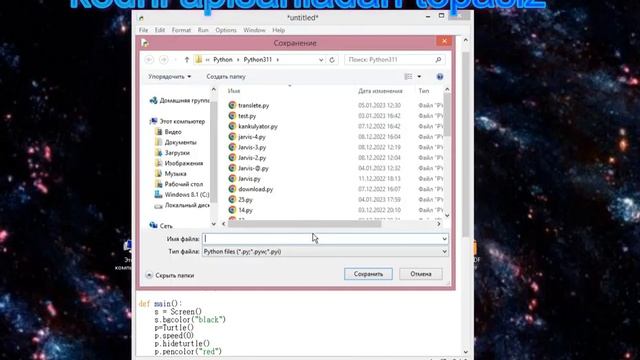Click the Python breadcrumb in address bar
Viewport: 640px width, 360px height.
(x=223, y=60)
